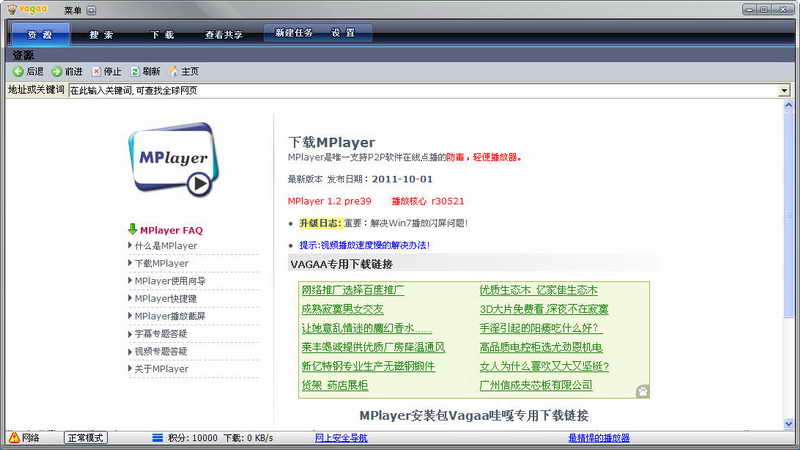Click the MPlayer logo image

172,160
